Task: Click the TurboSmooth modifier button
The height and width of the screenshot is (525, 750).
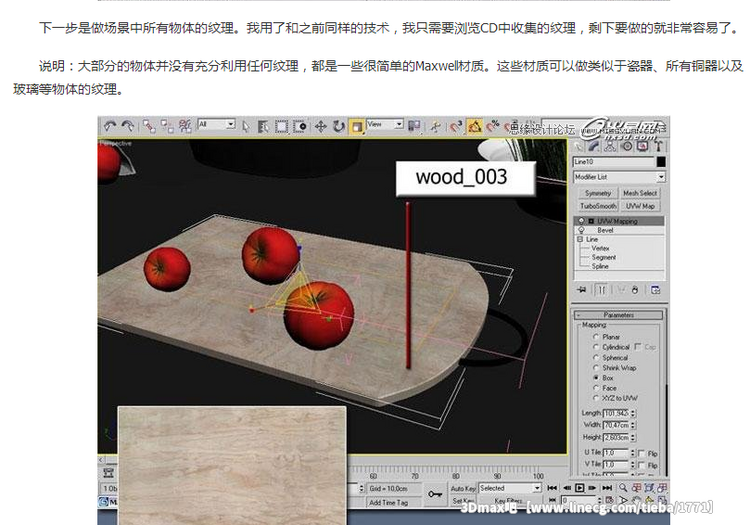Action: [596, 205]
